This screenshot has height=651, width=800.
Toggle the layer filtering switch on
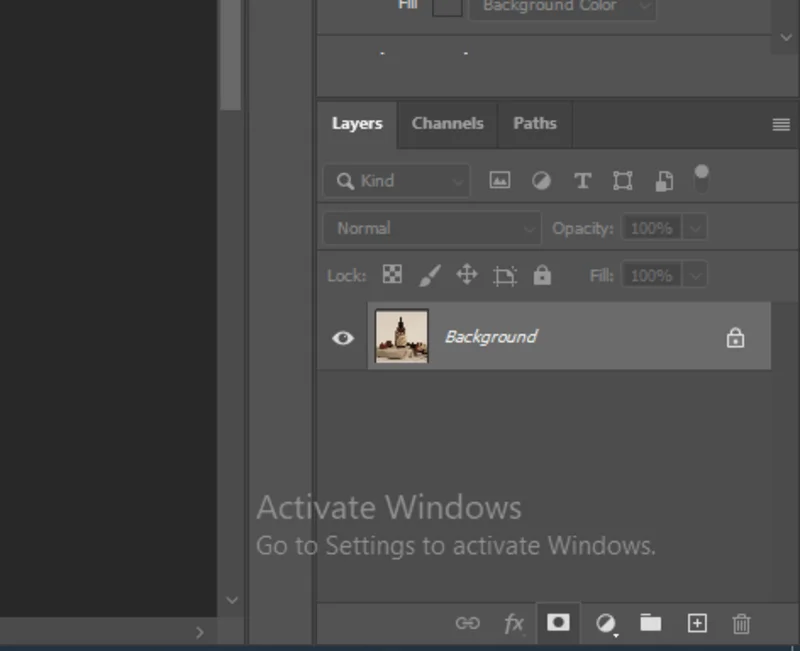(x=702, y=176)
